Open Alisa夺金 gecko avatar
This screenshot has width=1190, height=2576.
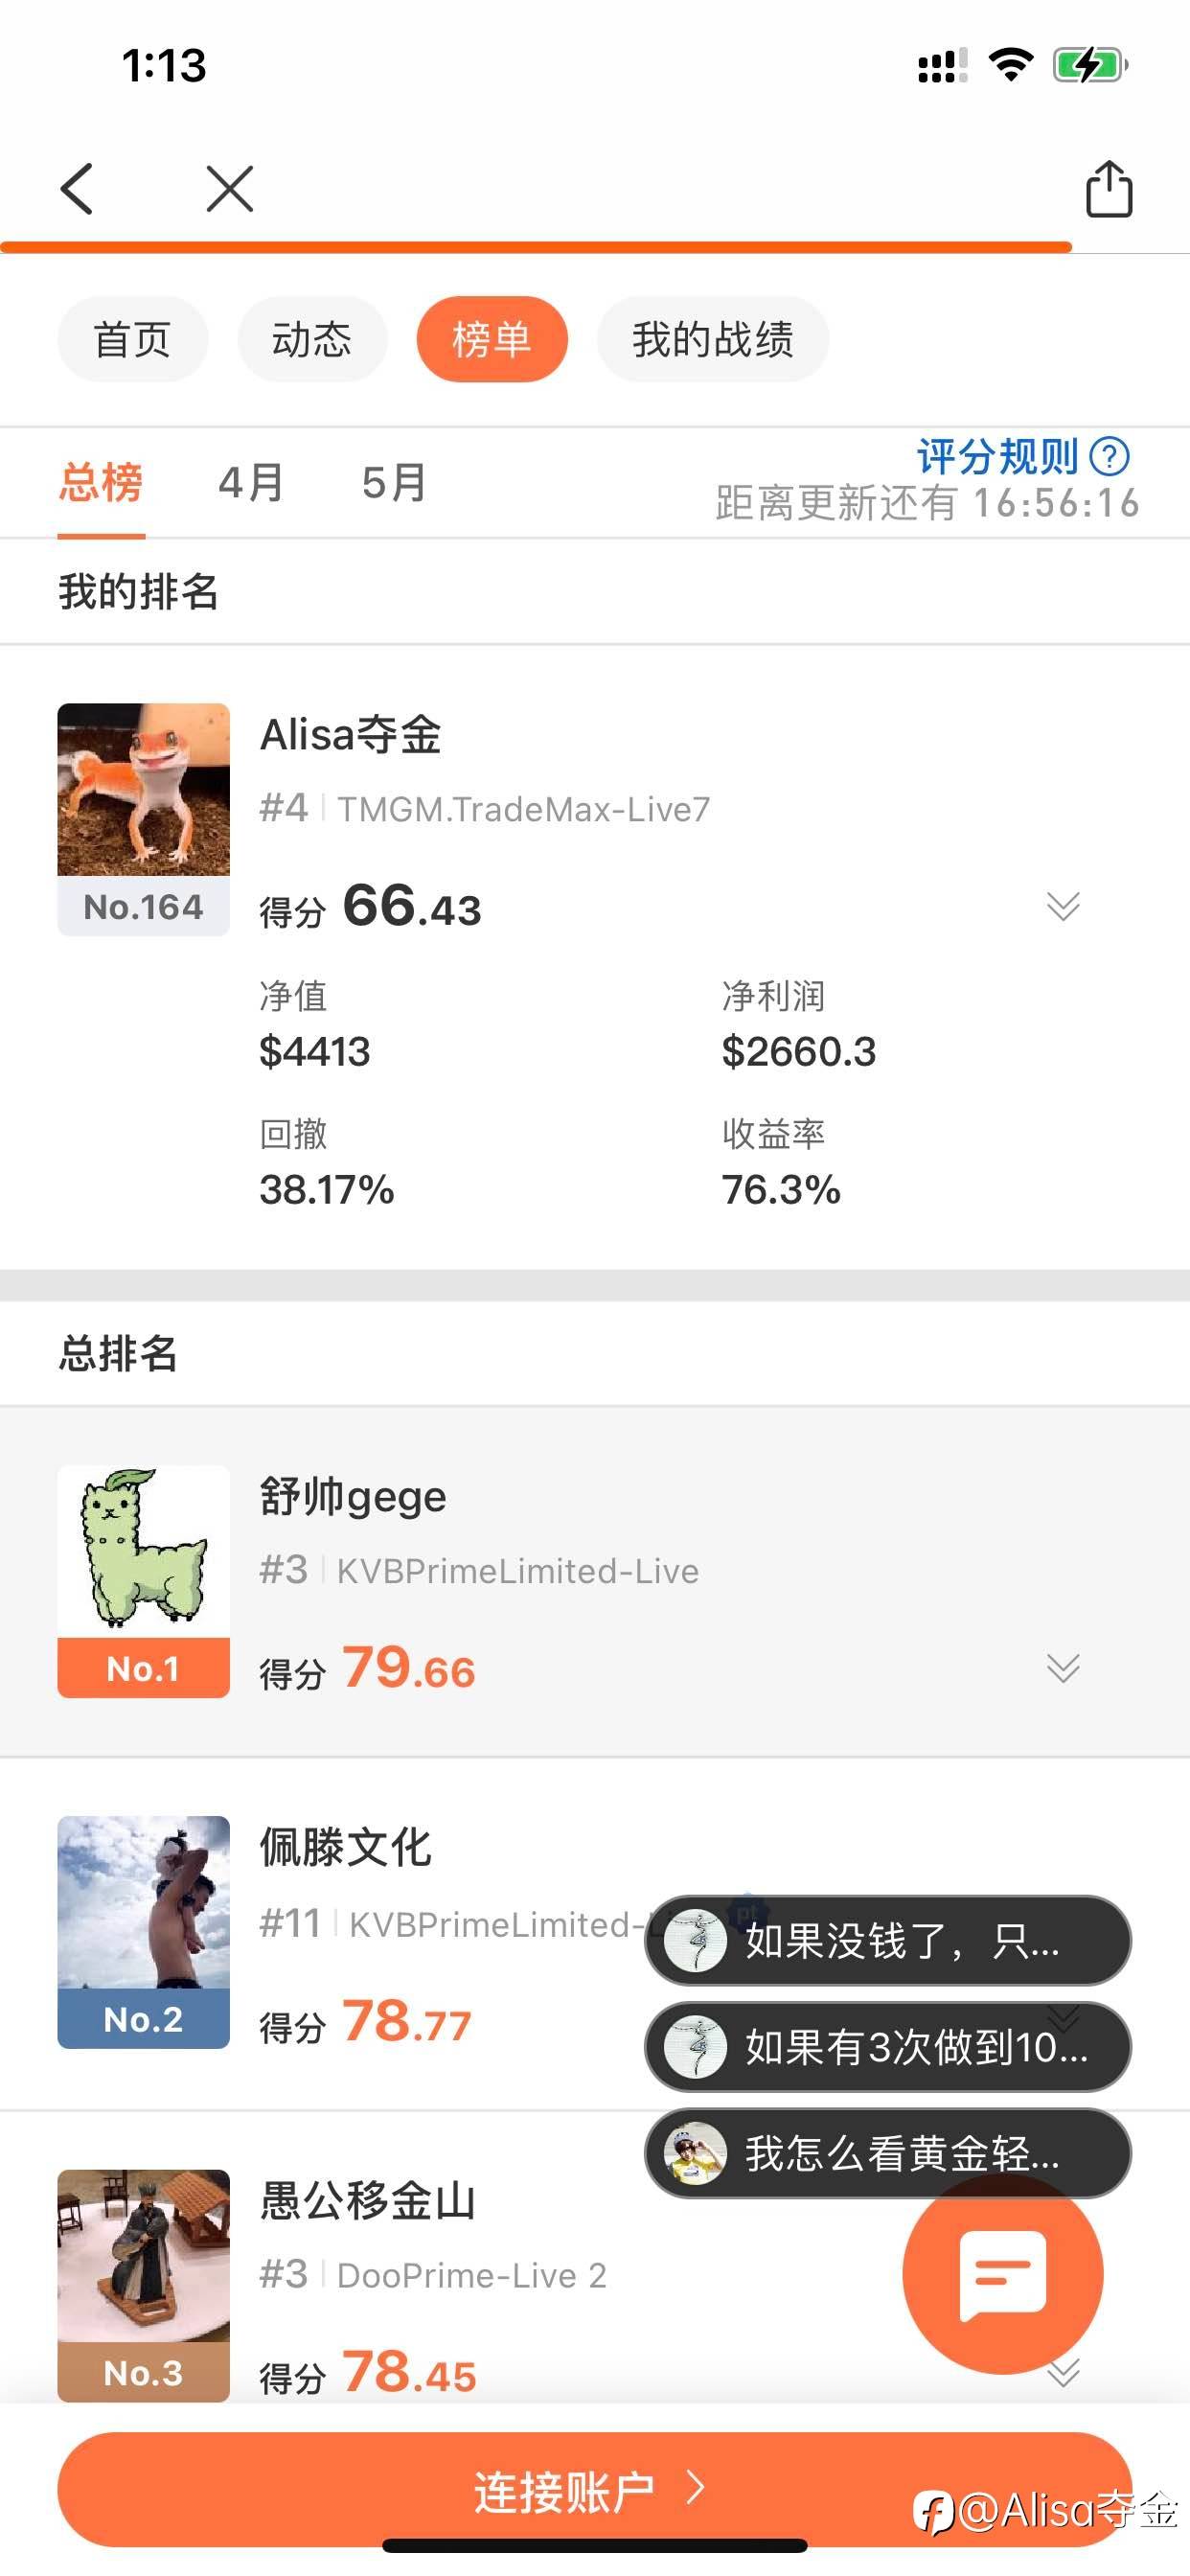[x=143, y=790]
